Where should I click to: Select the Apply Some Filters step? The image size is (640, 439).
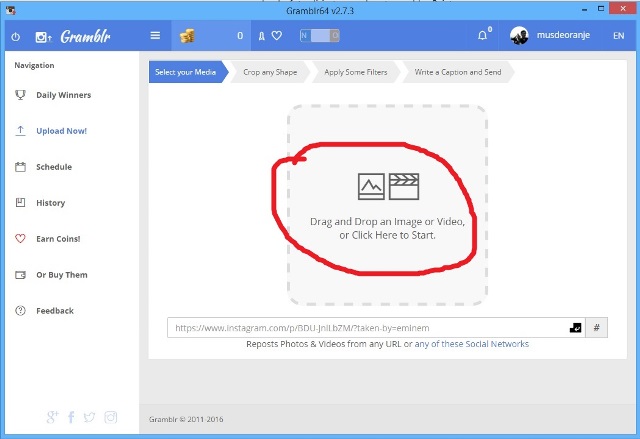click(356, 72)
